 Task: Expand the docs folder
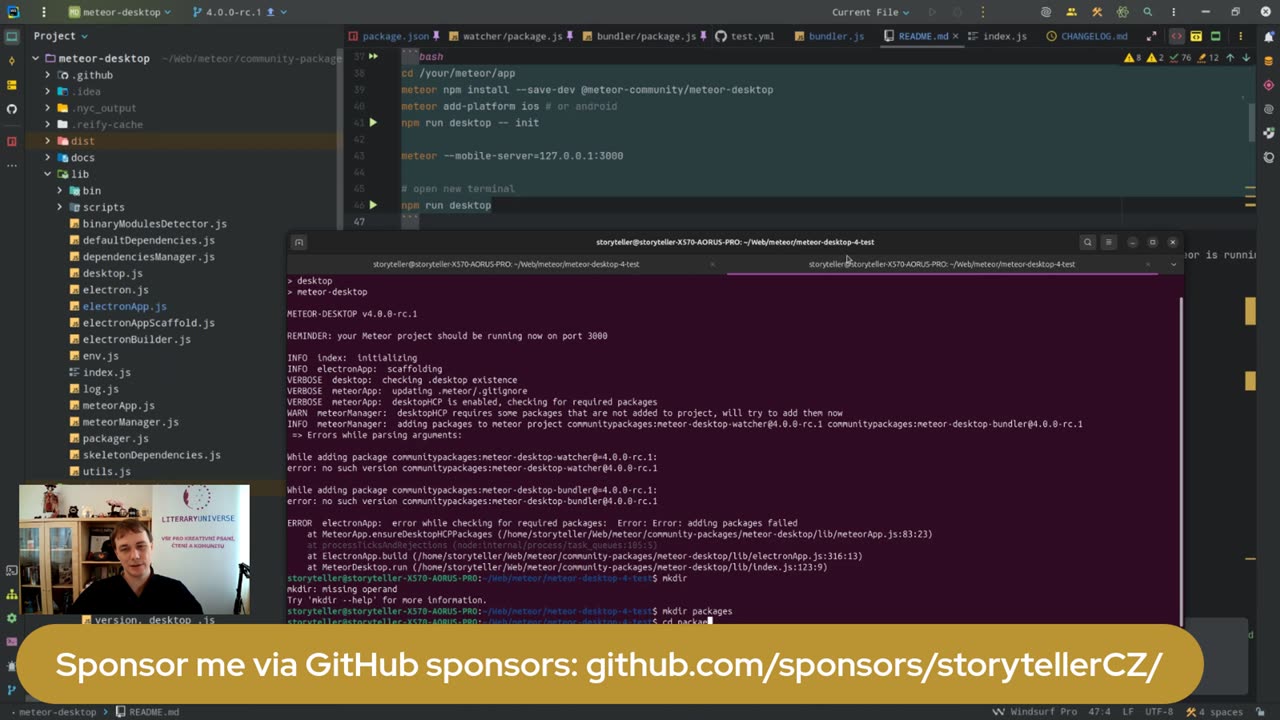tap(47, 157)
